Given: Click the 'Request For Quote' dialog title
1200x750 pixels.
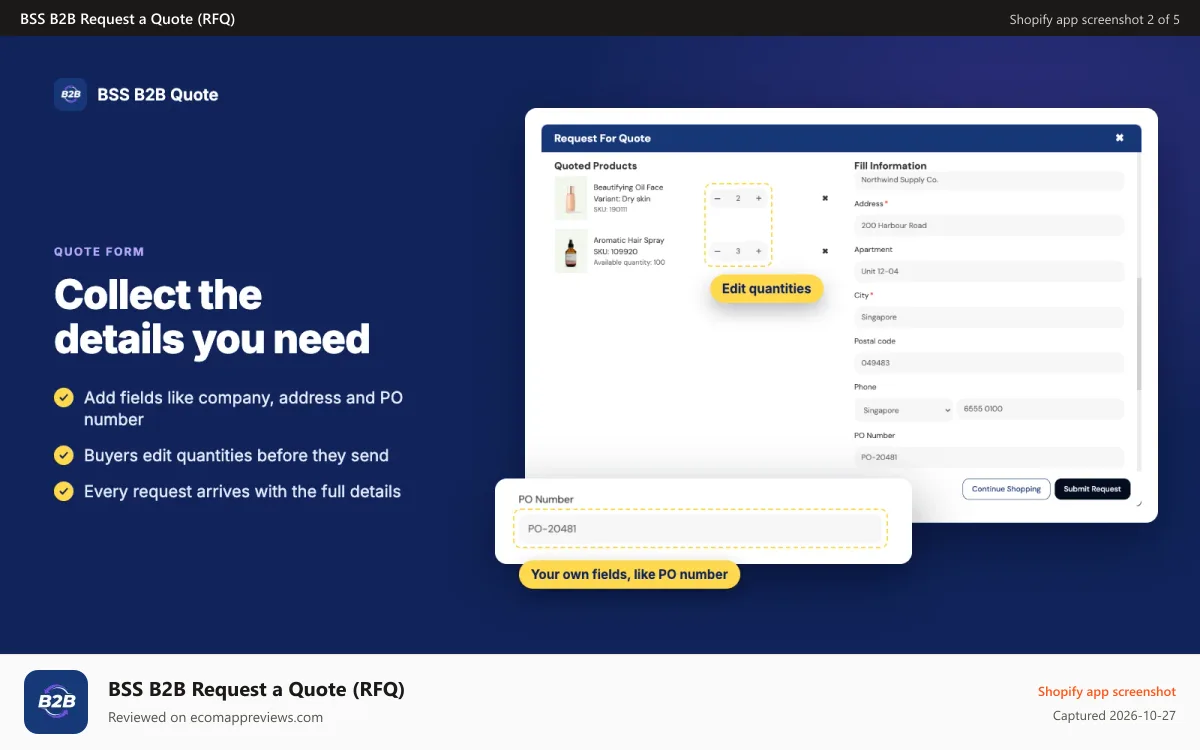Looking at the screenshot, I should click(x=602, y=138).
